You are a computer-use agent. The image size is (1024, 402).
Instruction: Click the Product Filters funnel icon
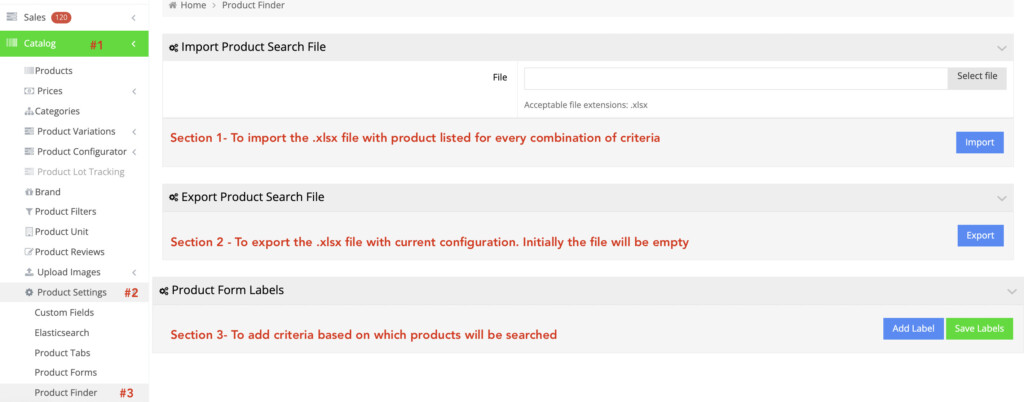pyautogui.click(x=28, y=212)
